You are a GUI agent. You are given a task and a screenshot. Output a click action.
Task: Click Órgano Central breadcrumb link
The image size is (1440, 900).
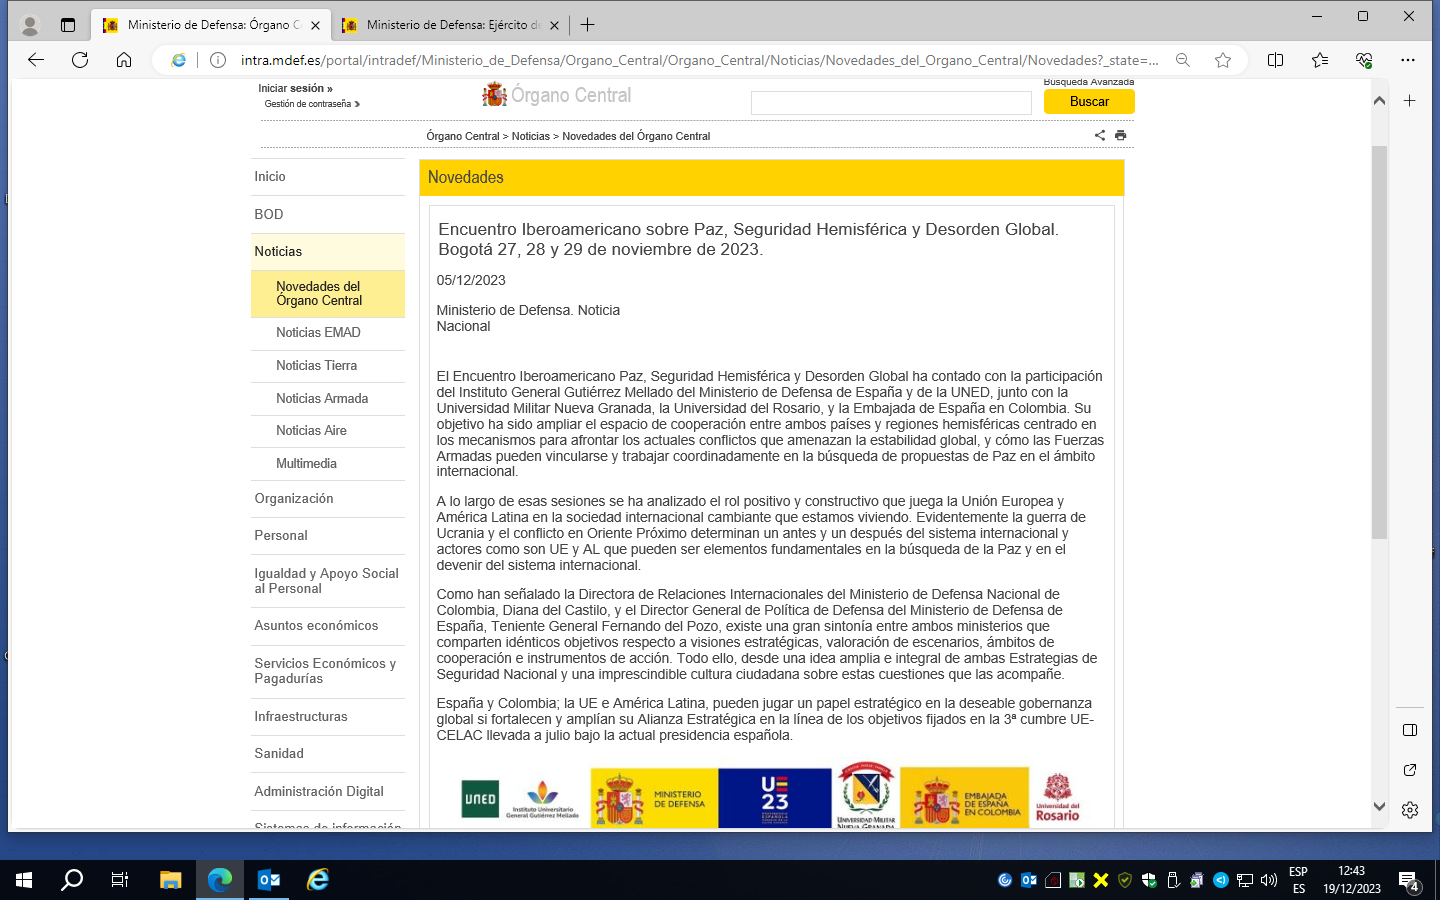462,136
